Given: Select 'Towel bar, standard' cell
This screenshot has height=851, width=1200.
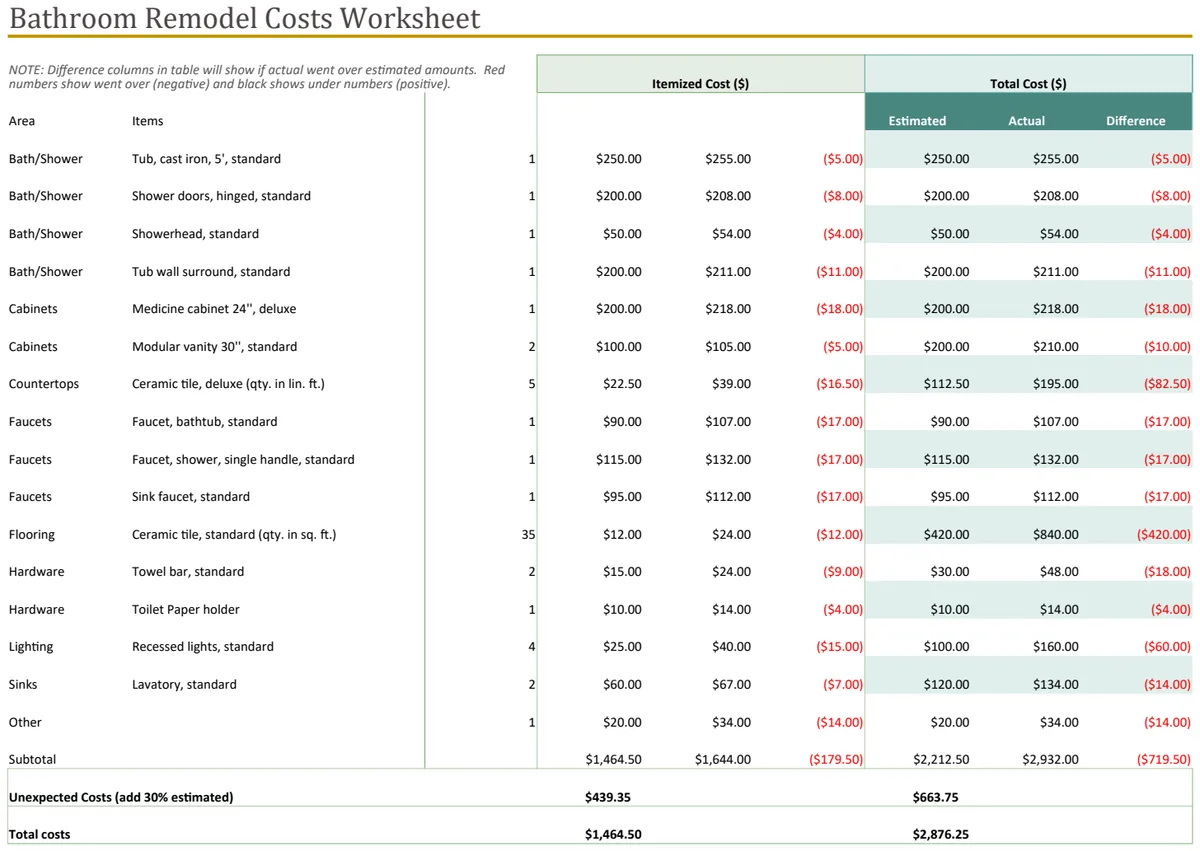Looking at the screenshot, I should tap(188, 572).
